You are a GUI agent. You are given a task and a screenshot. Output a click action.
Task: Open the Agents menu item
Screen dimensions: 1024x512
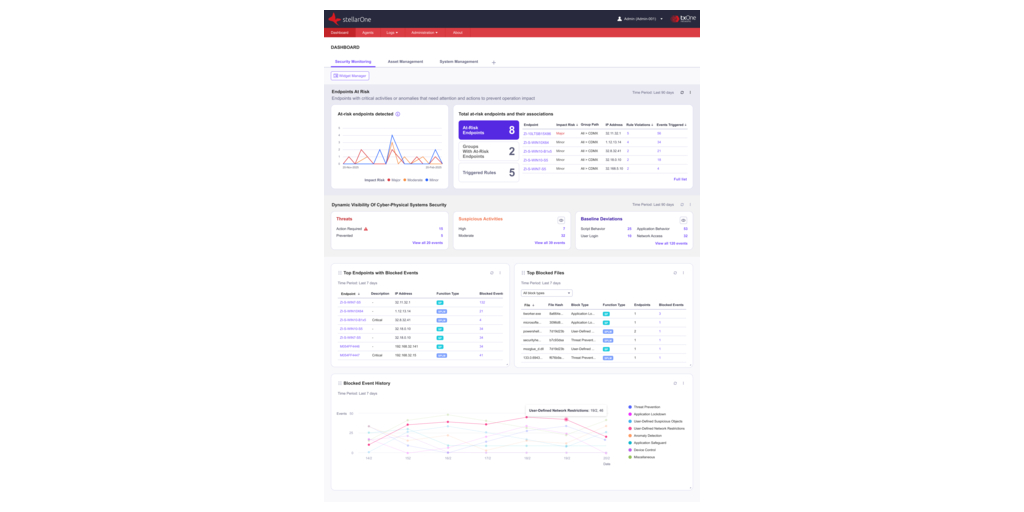point(368,32)
